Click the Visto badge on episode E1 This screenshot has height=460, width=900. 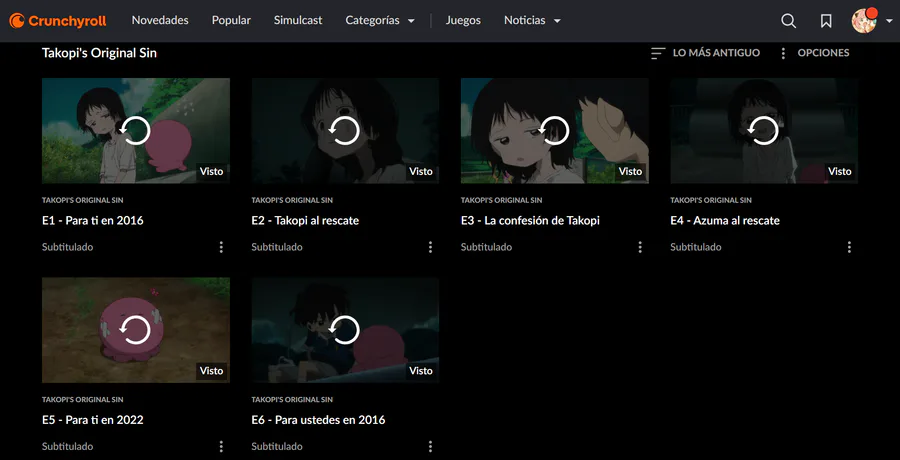(x=211, y=171)
